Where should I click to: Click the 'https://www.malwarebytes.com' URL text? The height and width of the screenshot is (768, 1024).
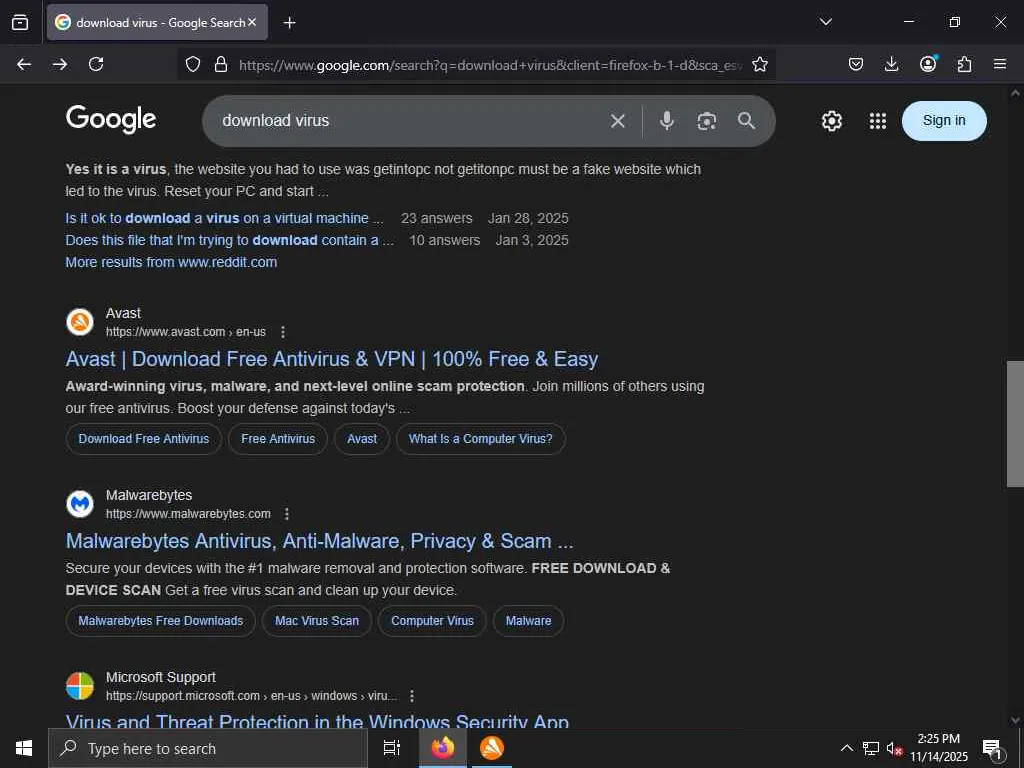pyautogui.click(x=188, y=514)
